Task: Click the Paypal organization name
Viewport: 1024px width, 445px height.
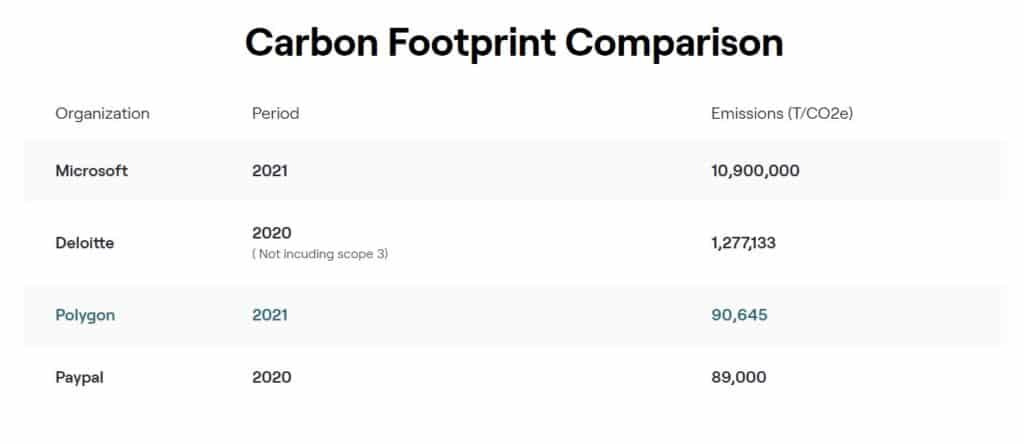Action: click(x=80, y=378)
